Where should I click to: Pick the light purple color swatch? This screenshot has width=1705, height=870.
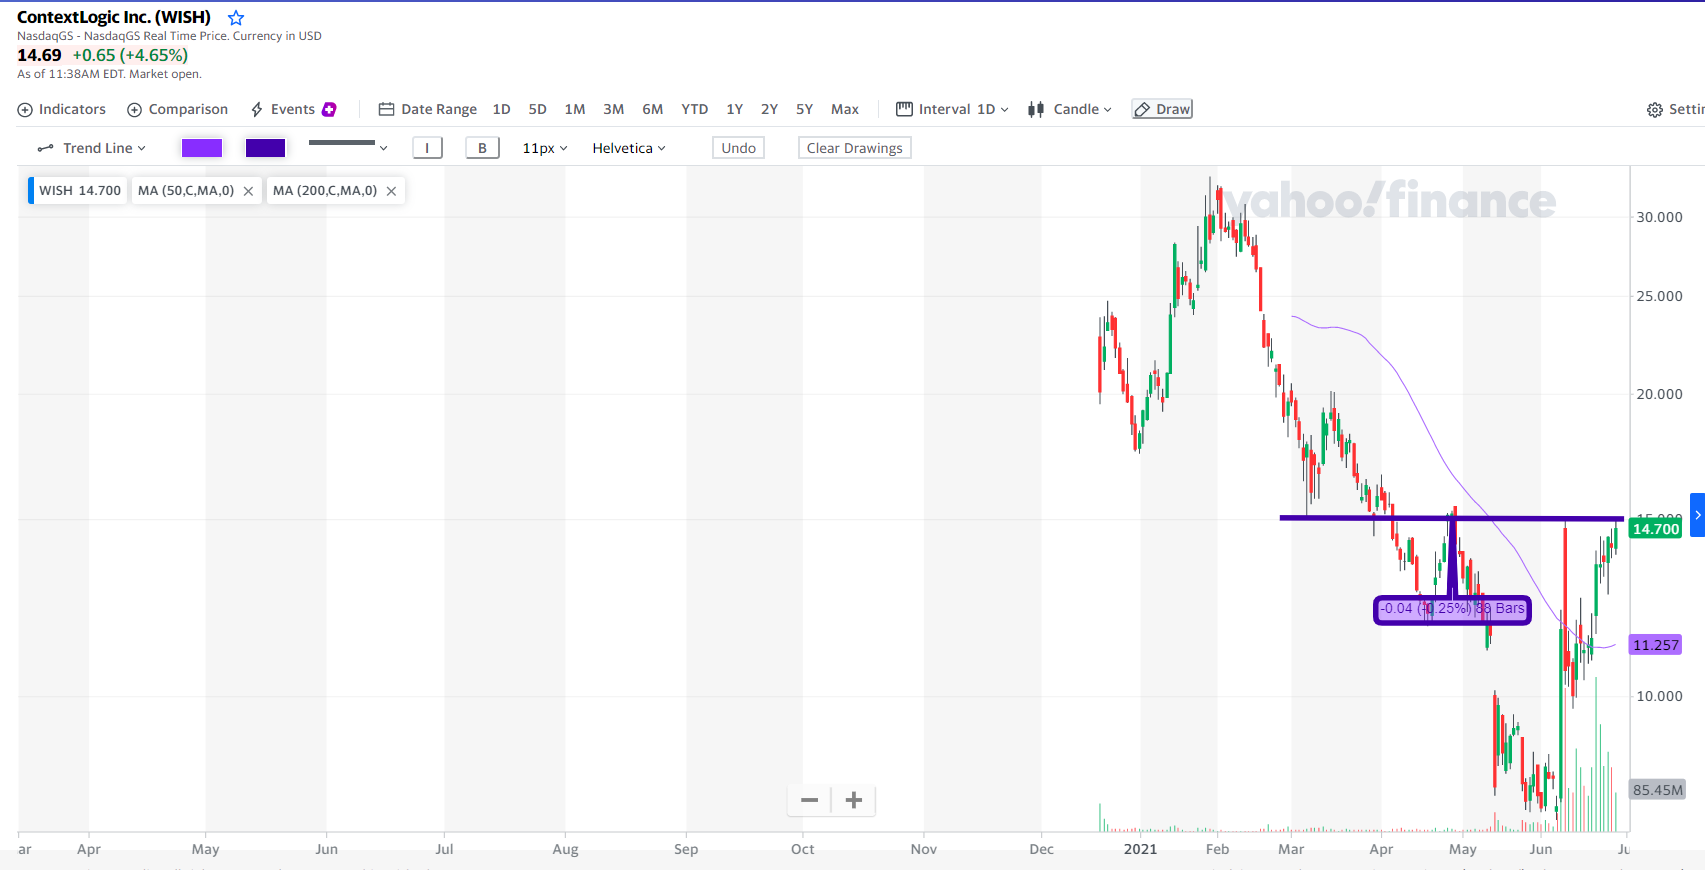pyautogui.click(x=202, y=148)
